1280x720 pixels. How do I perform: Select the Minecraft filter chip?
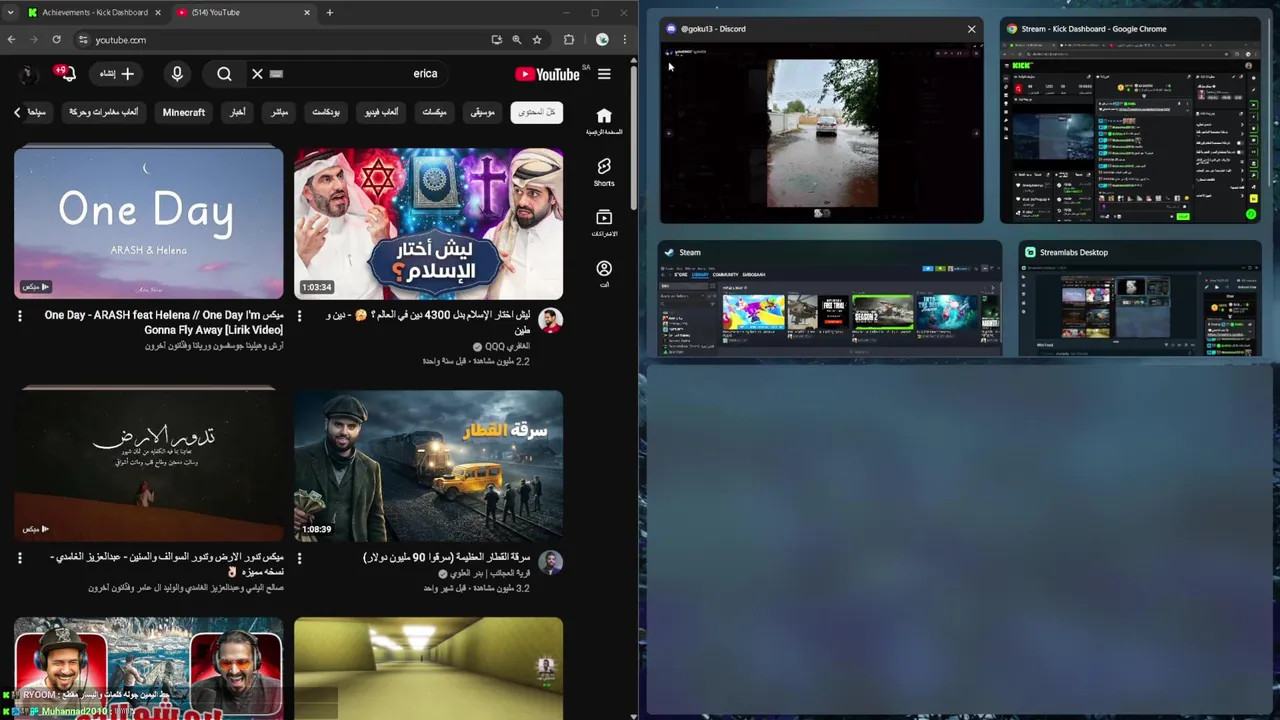tap(184, 112)
